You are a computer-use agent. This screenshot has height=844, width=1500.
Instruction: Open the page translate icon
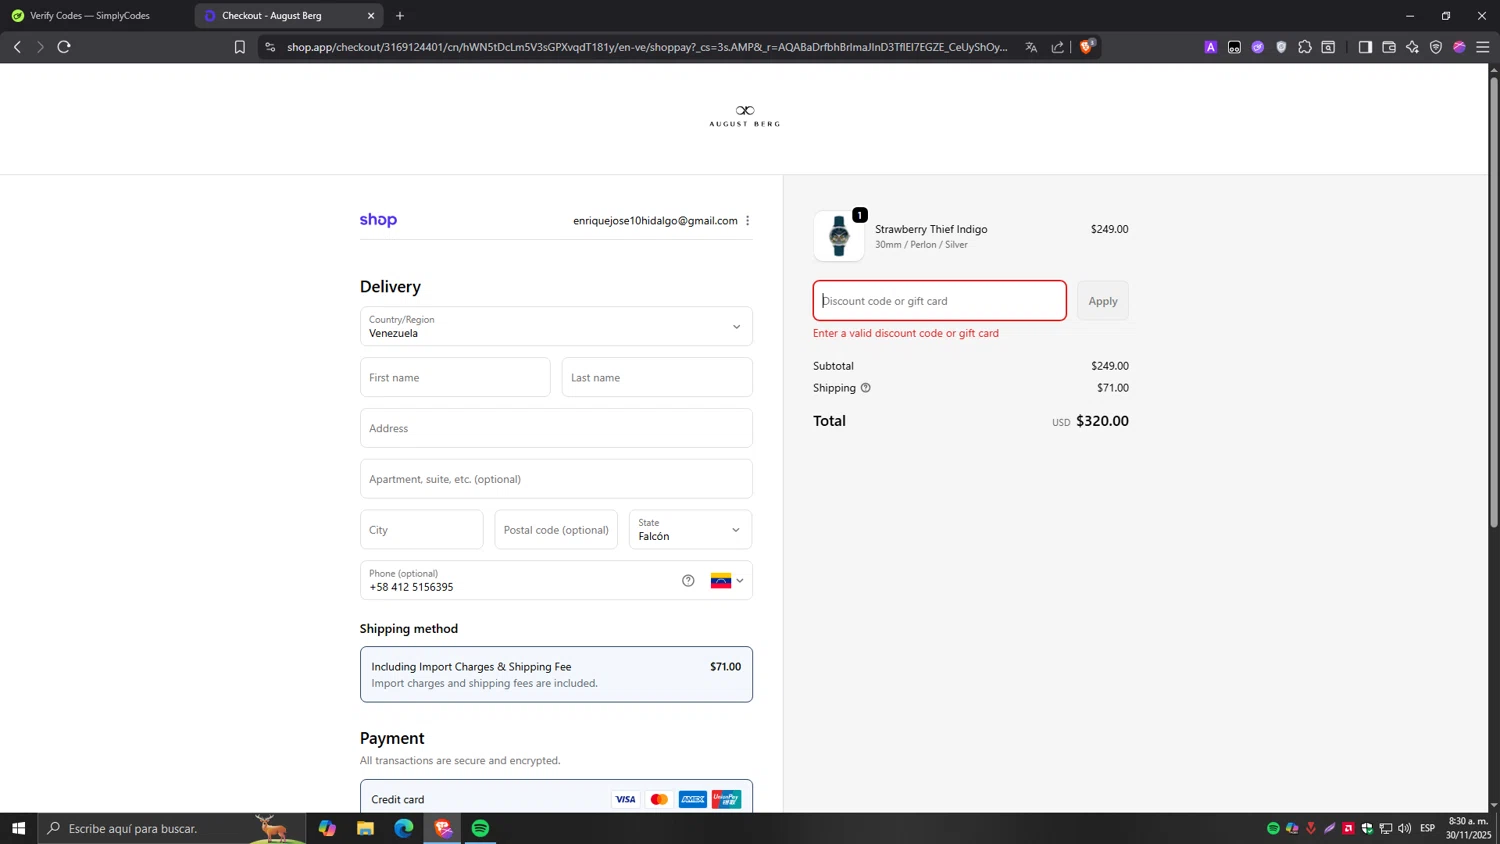(1031, 47)
